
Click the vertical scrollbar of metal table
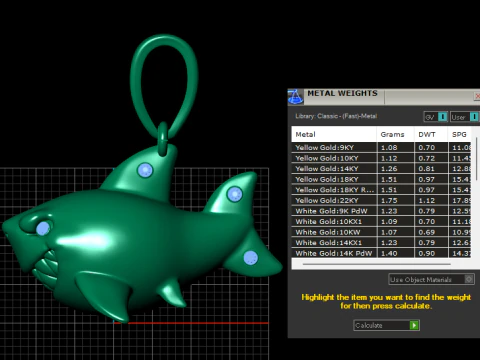click(477, 158)
